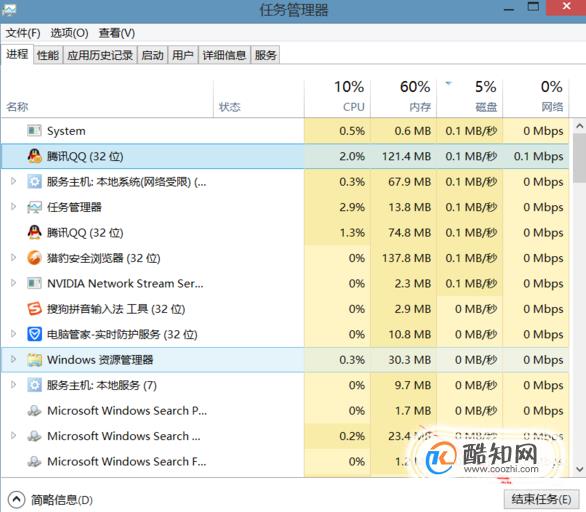586x512 pixels.
Task: Expand the Windows 资源管理器 entry
Action: click(13, 359)
